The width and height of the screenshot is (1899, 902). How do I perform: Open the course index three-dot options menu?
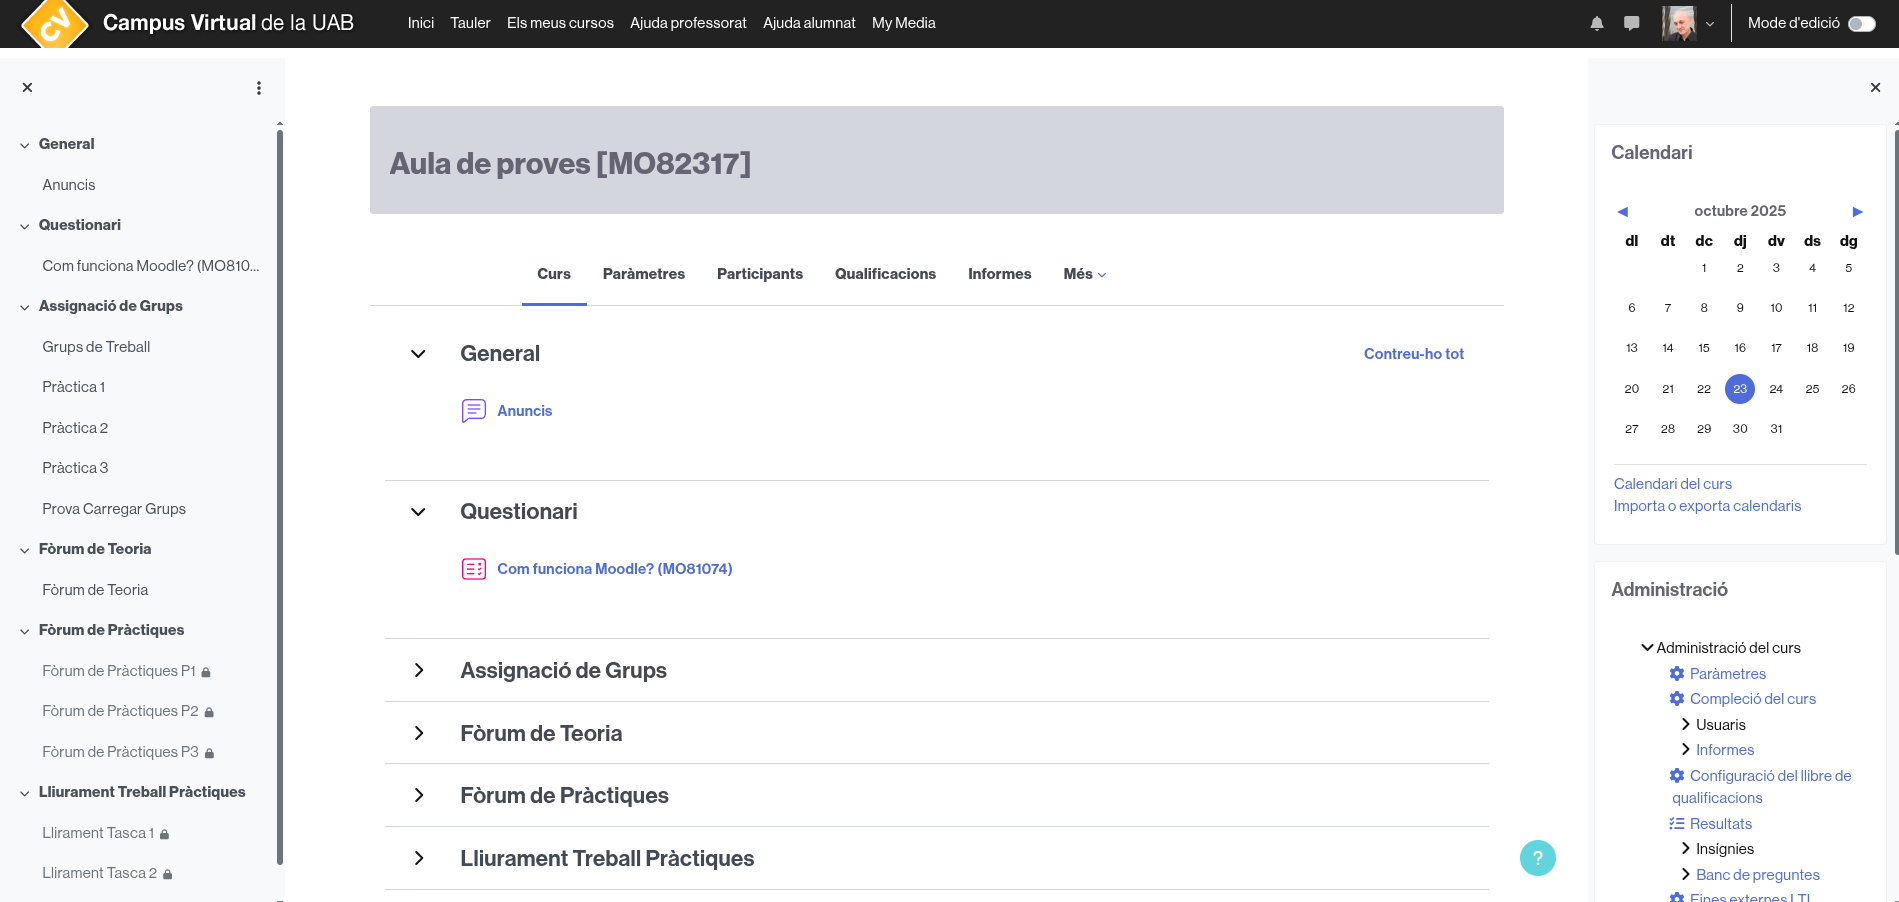click(259, 88)
